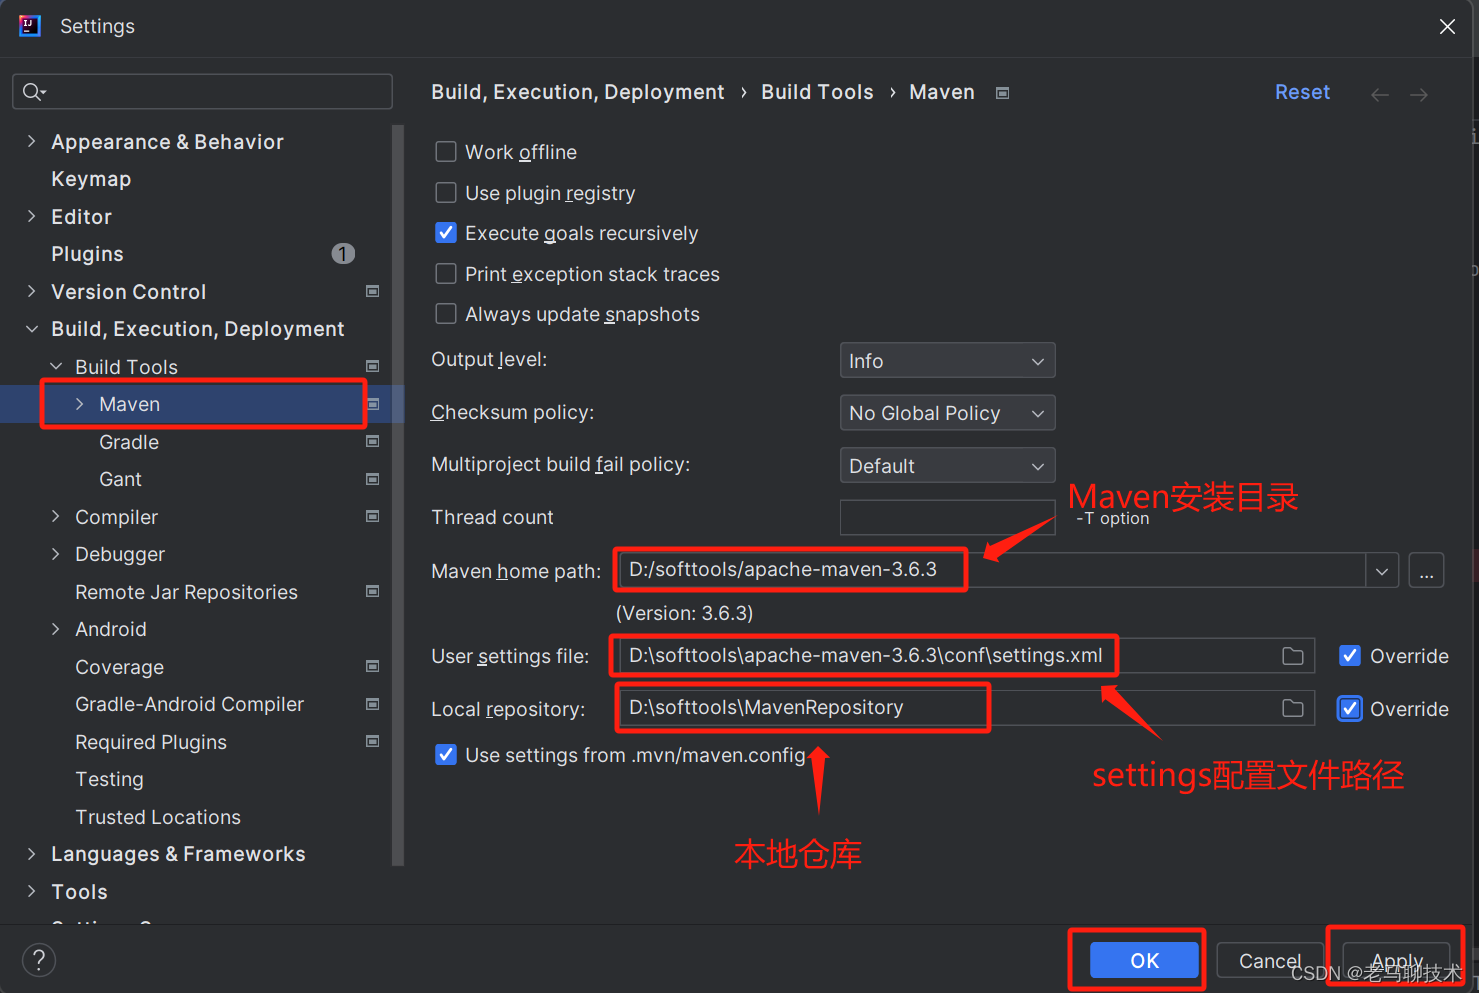
Task: Browse folder icon for User settings file
Action: (x=1293, y=656)
